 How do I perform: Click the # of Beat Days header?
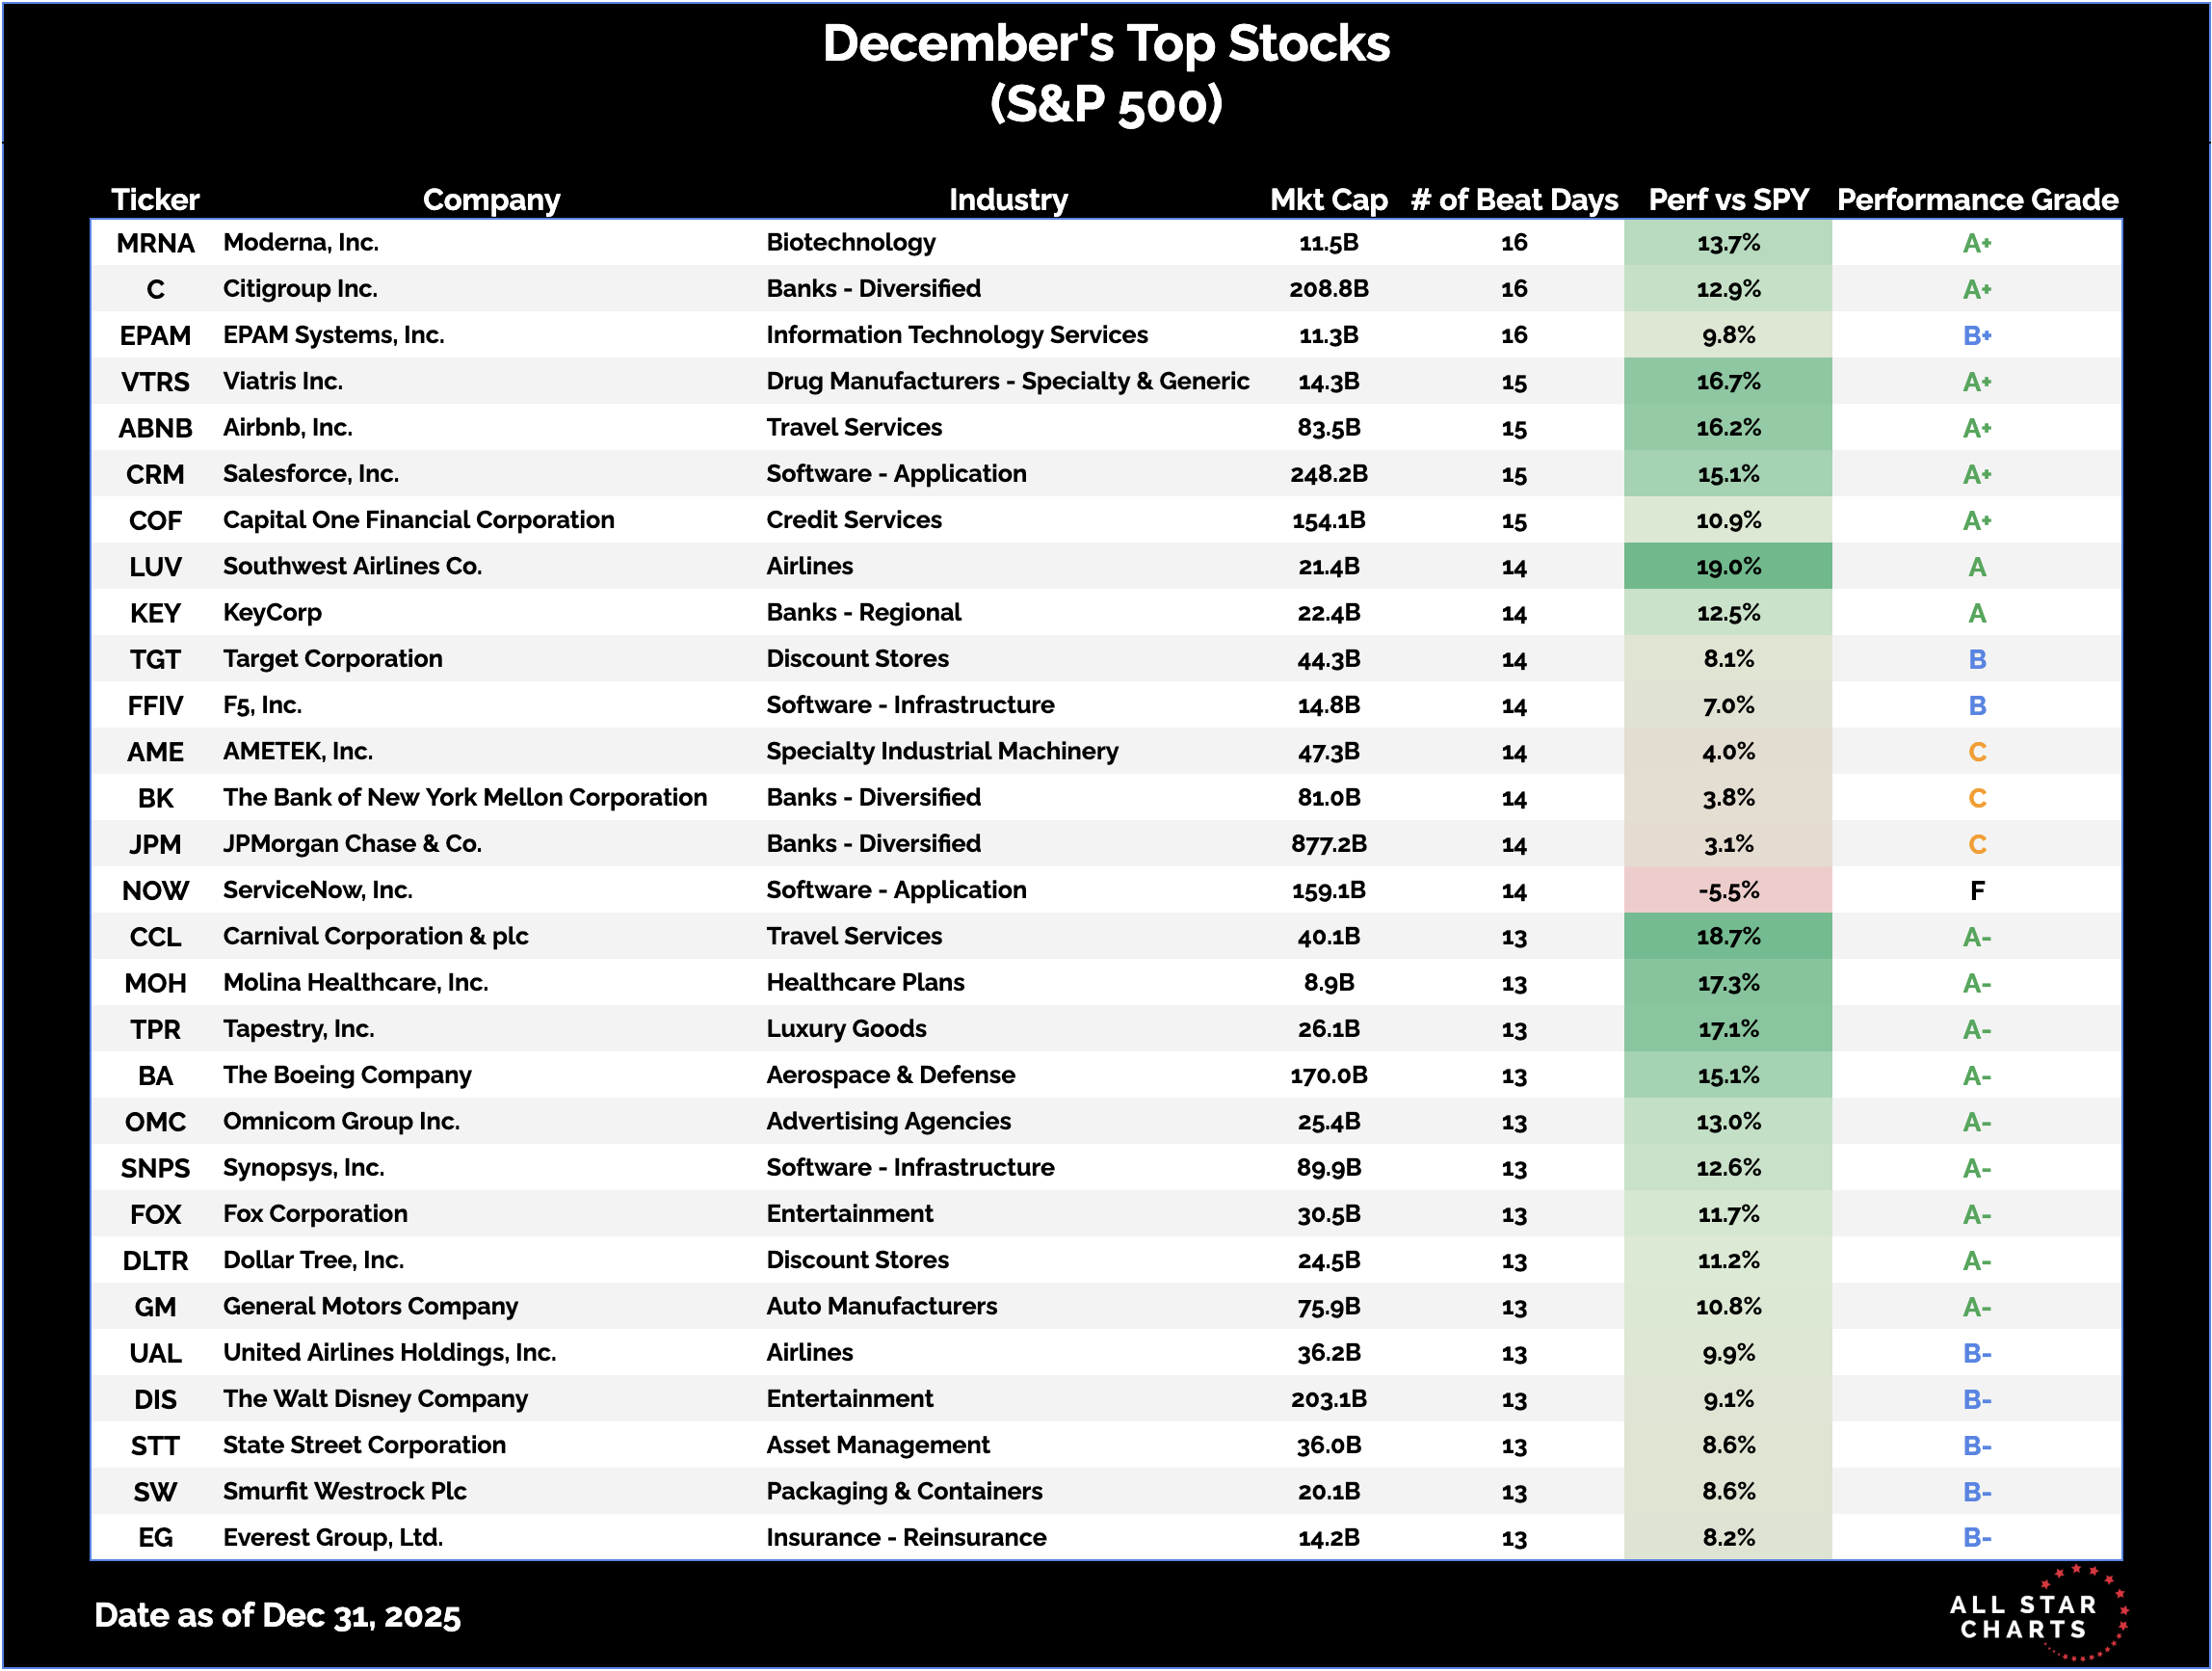coord(1513,200)
